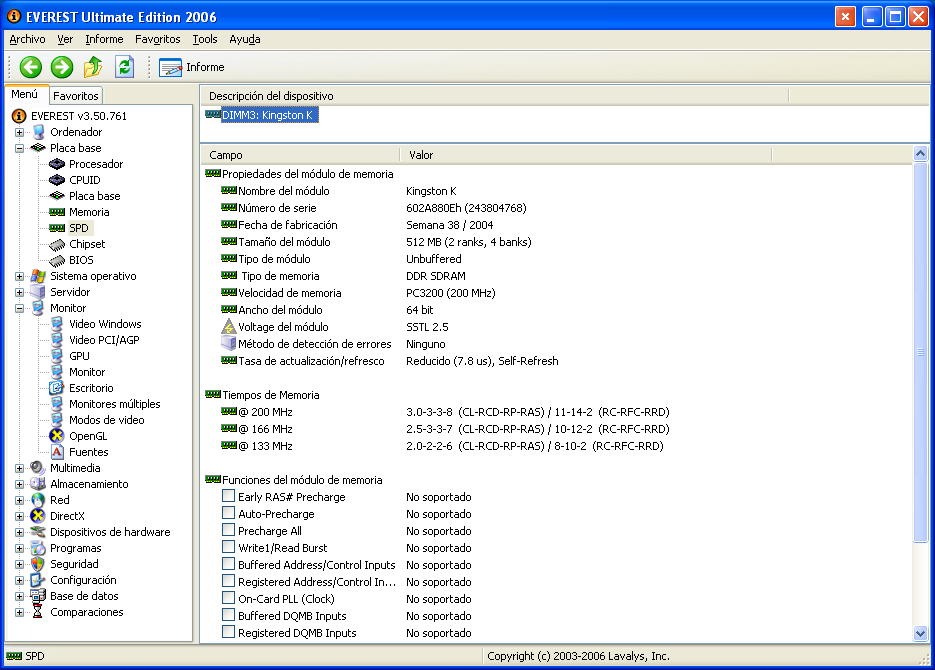
Task: Select Monitores múltiples in the tree
Action: [114, 404]
